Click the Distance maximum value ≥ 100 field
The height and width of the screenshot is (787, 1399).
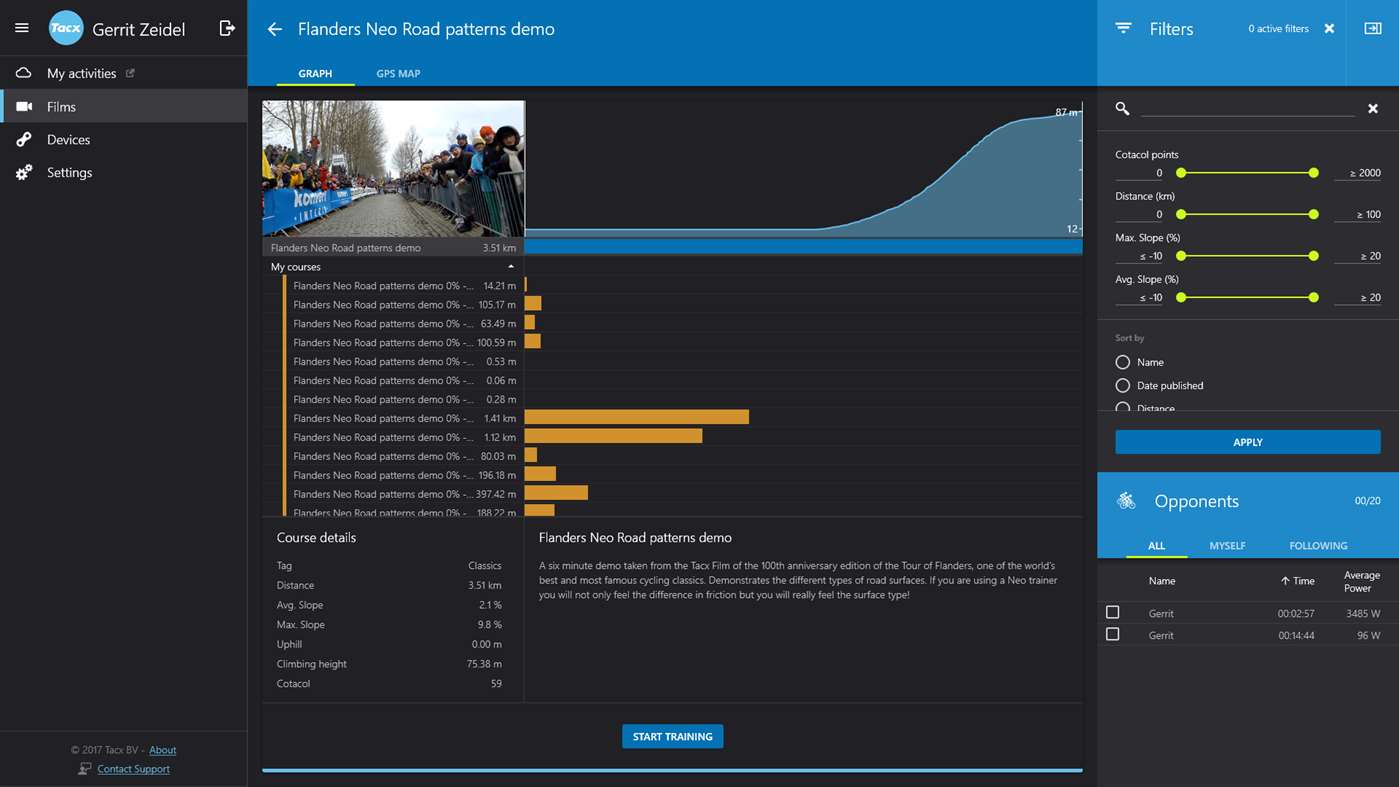coord(1357,214)
